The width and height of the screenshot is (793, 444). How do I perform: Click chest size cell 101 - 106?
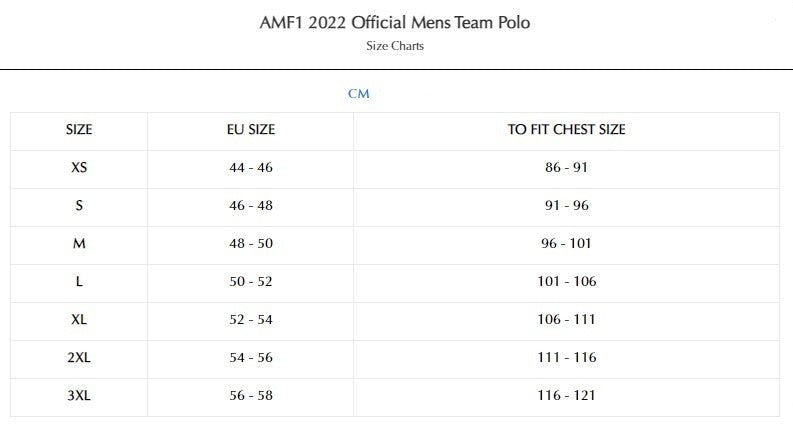tap(566, 282)
